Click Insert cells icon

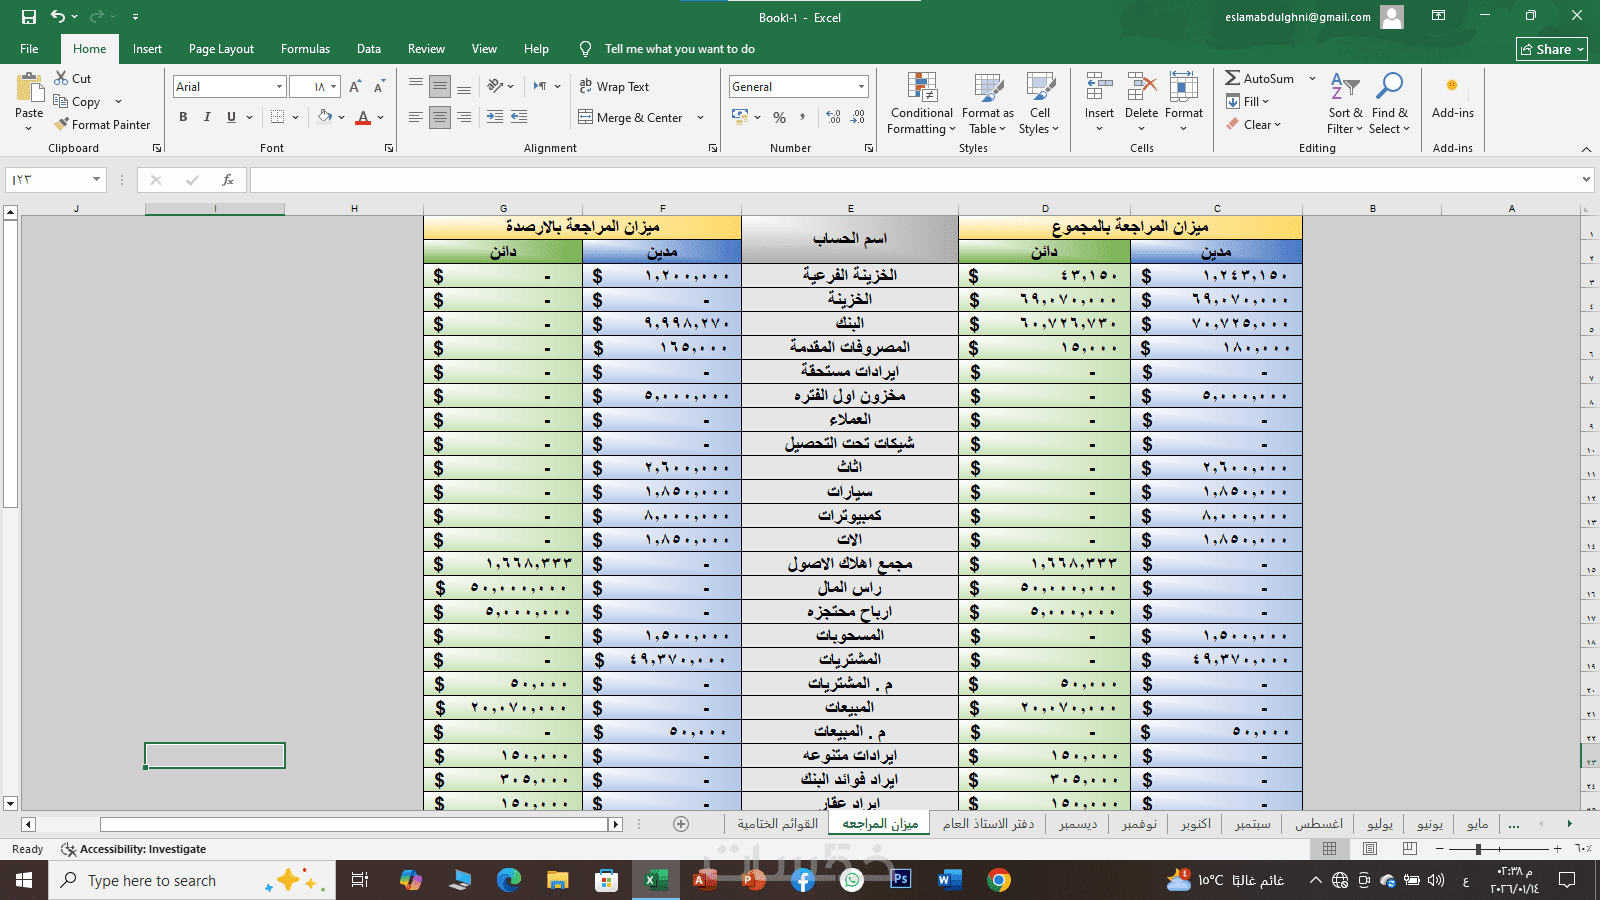pyautogui.click(x=1099, y=88)
